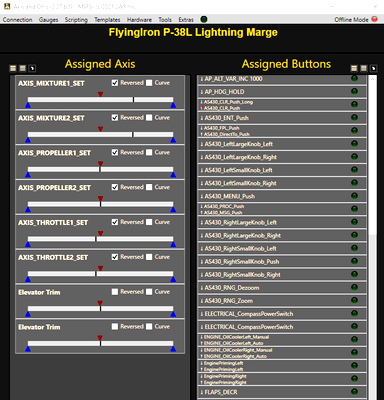Click the green dot on AS430_MENU_Push row
This screenshot has height=400, width=384.
354,196
